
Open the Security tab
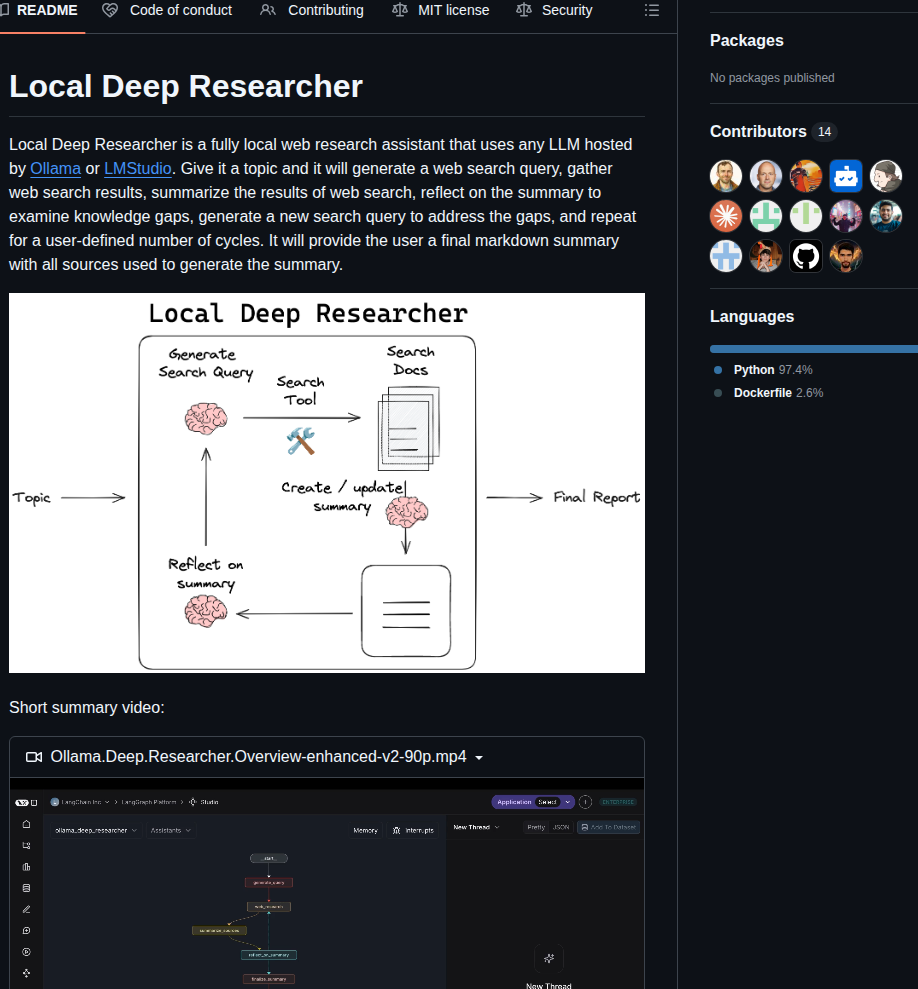(x=555, y=11)
